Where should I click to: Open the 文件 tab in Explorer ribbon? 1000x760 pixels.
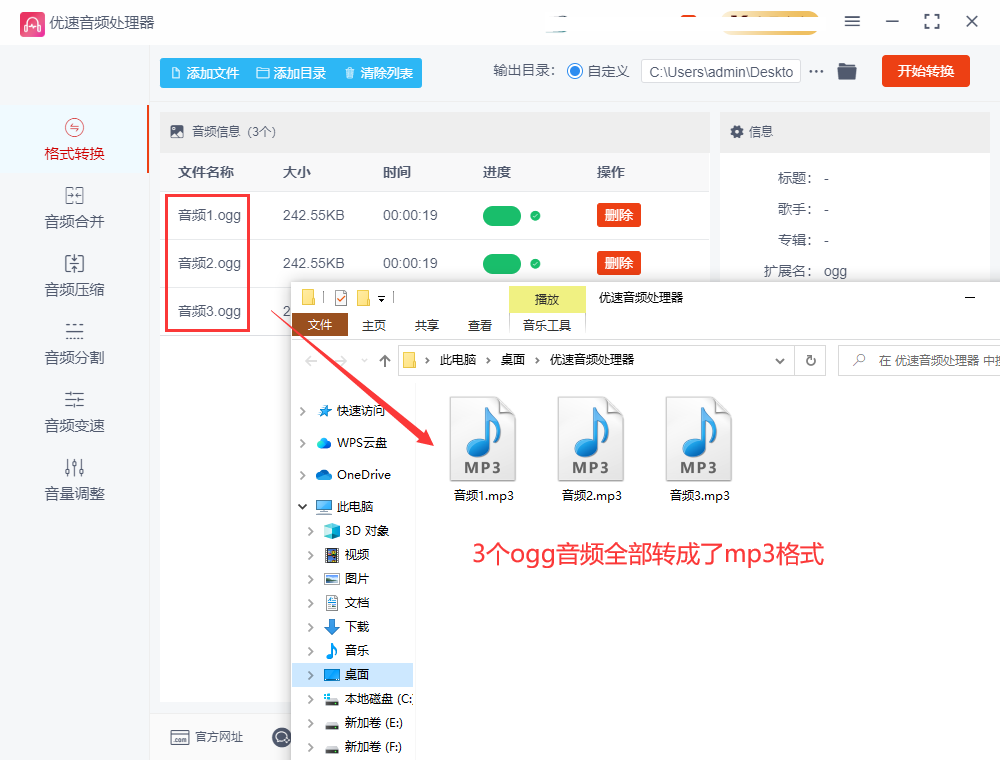[320, 325]
